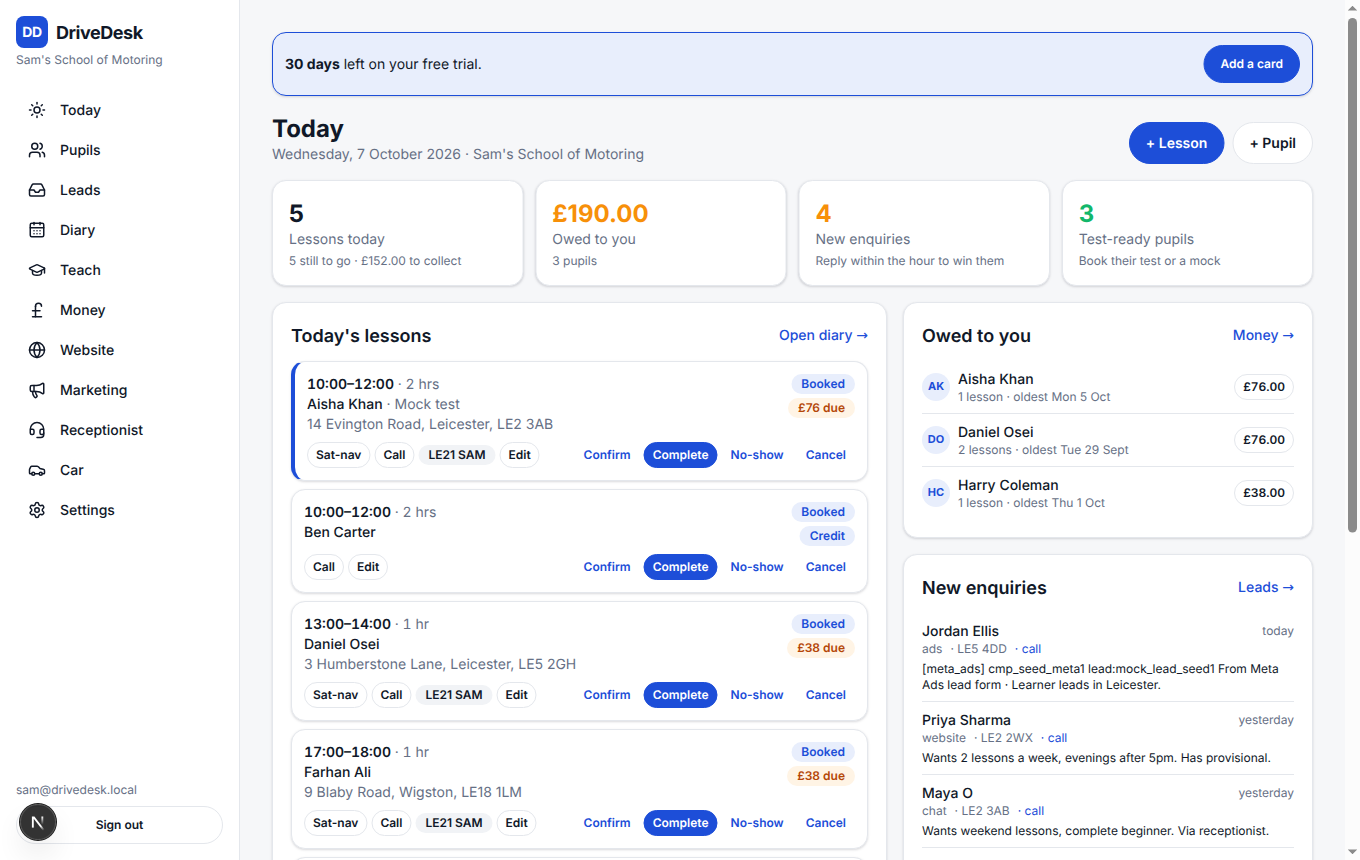
Task: Follow the Leads arrow link in New enquiries
Action: coord(1265,588)
